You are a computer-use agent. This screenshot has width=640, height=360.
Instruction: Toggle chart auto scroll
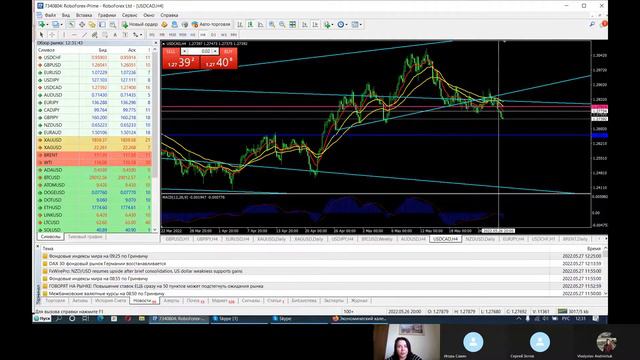[304, 24]
